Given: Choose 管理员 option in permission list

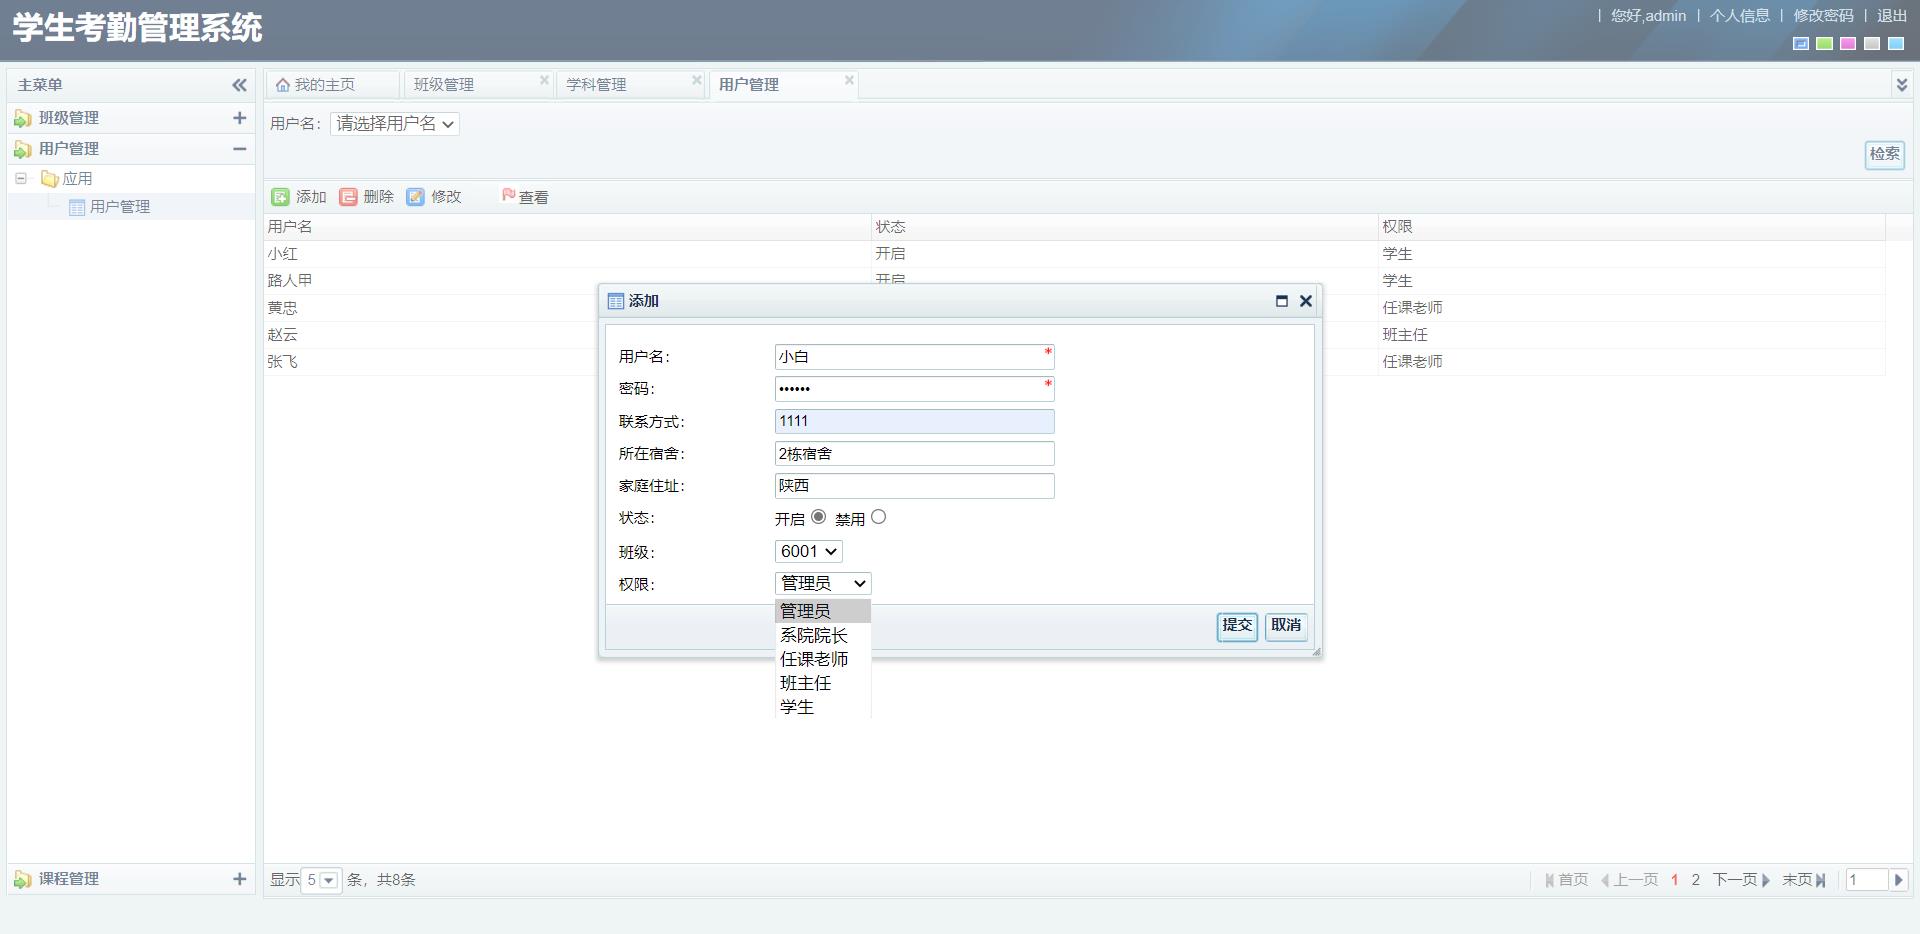Looking at the screenshot, I should tap(823, 611).
